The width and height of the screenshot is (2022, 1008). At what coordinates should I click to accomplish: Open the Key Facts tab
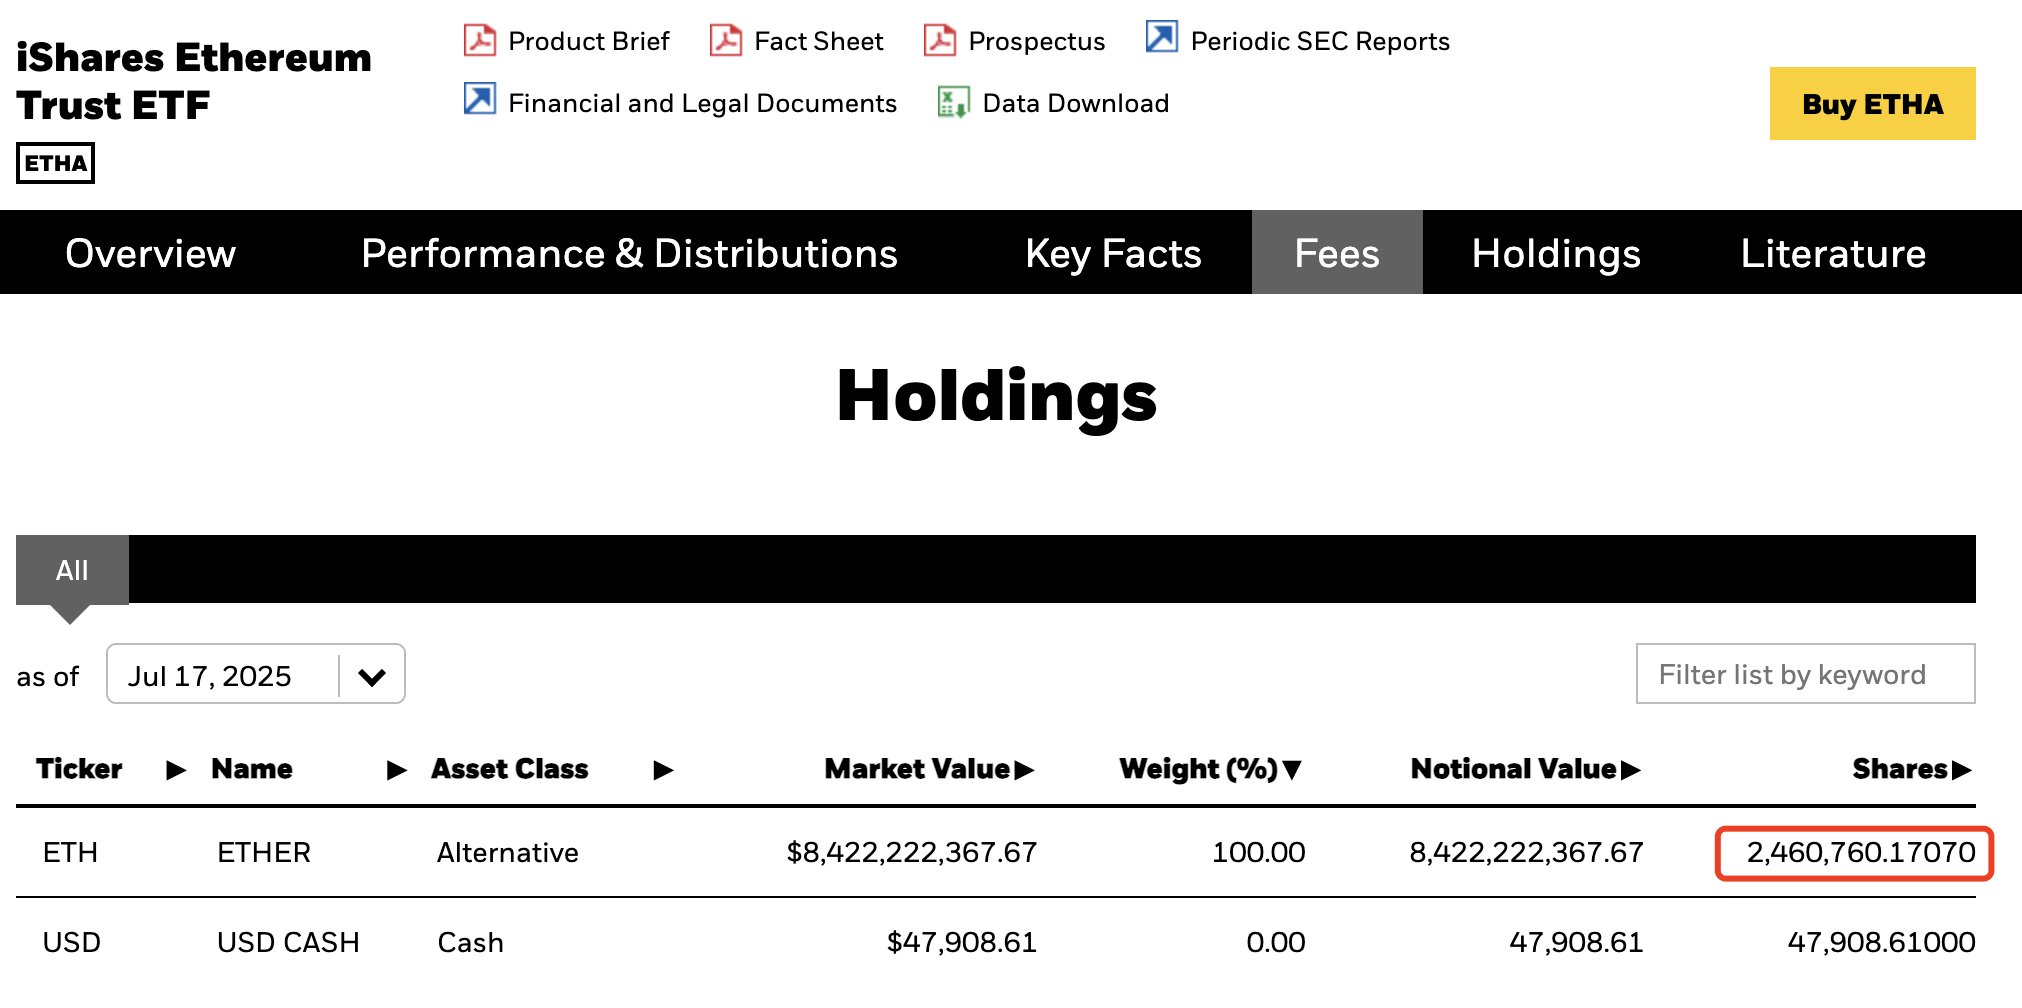(1113, 253)
